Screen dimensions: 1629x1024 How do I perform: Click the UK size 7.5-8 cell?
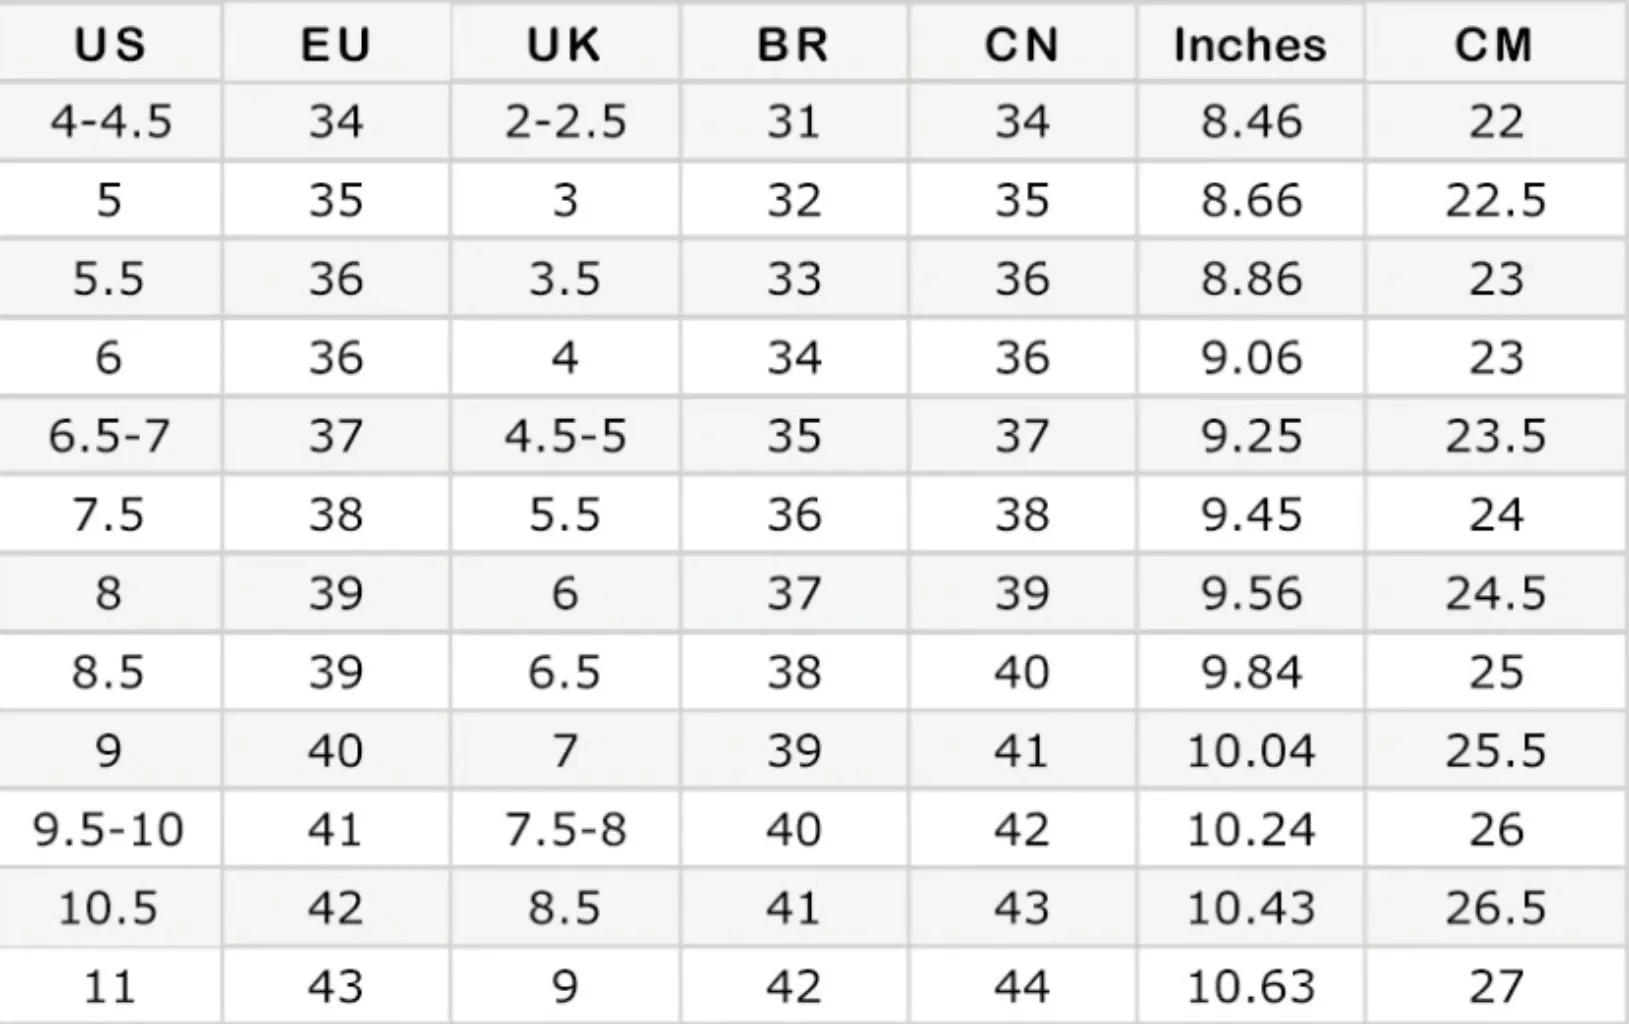coord(565,829)
